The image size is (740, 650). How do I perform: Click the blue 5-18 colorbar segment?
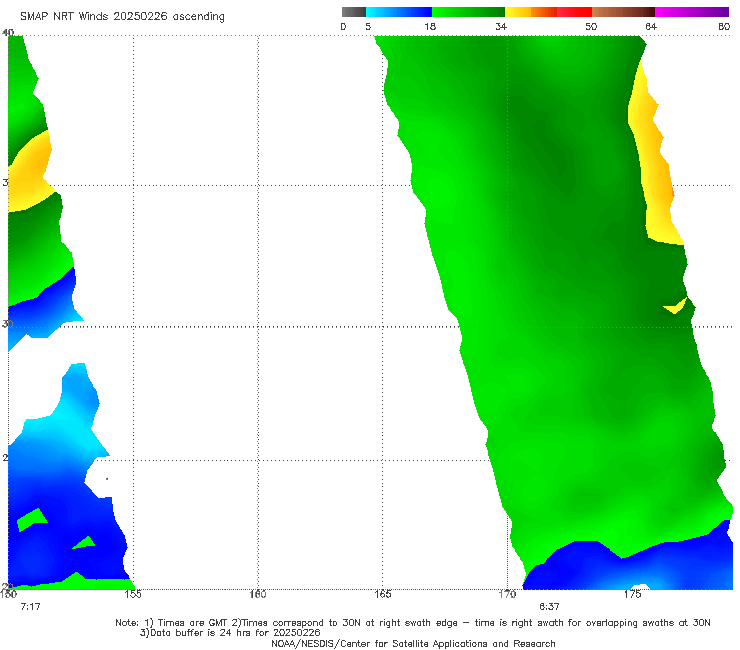(399, 12)
